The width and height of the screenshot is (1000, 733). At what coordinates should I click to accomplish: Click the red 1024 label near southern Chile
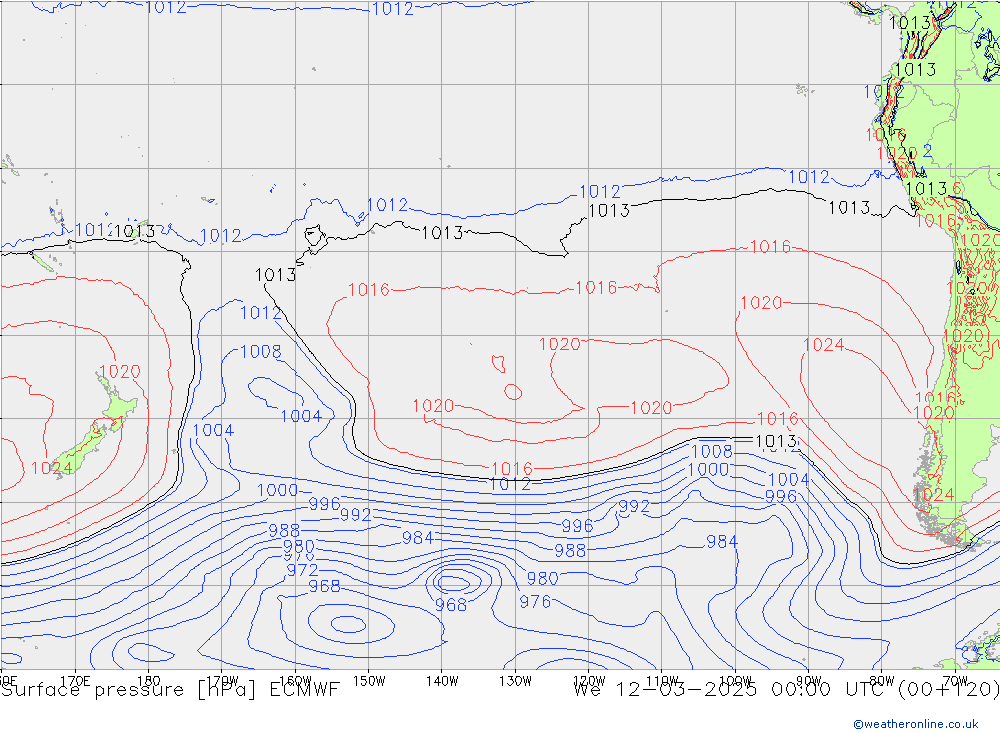tap(934, 494)
